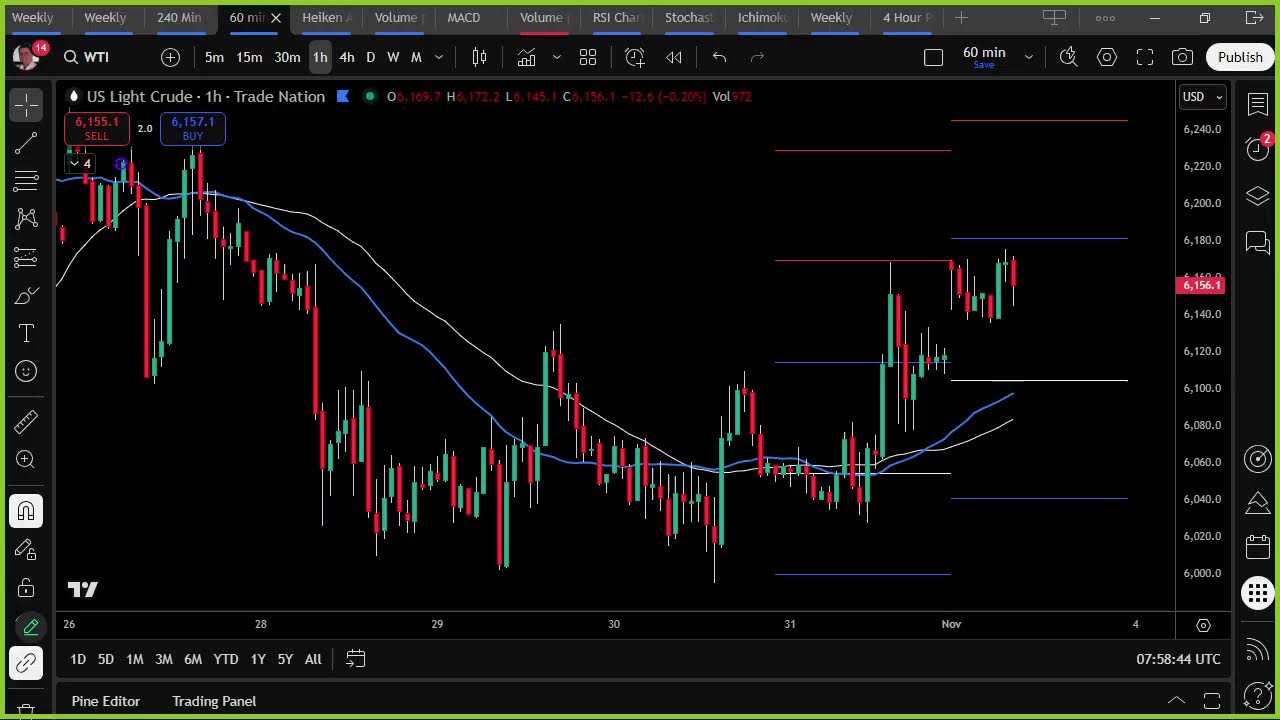Screen dimensions: 1280x720
Task: Expand the layout management dropdown arrow
Action: [x=1028, y=57]
